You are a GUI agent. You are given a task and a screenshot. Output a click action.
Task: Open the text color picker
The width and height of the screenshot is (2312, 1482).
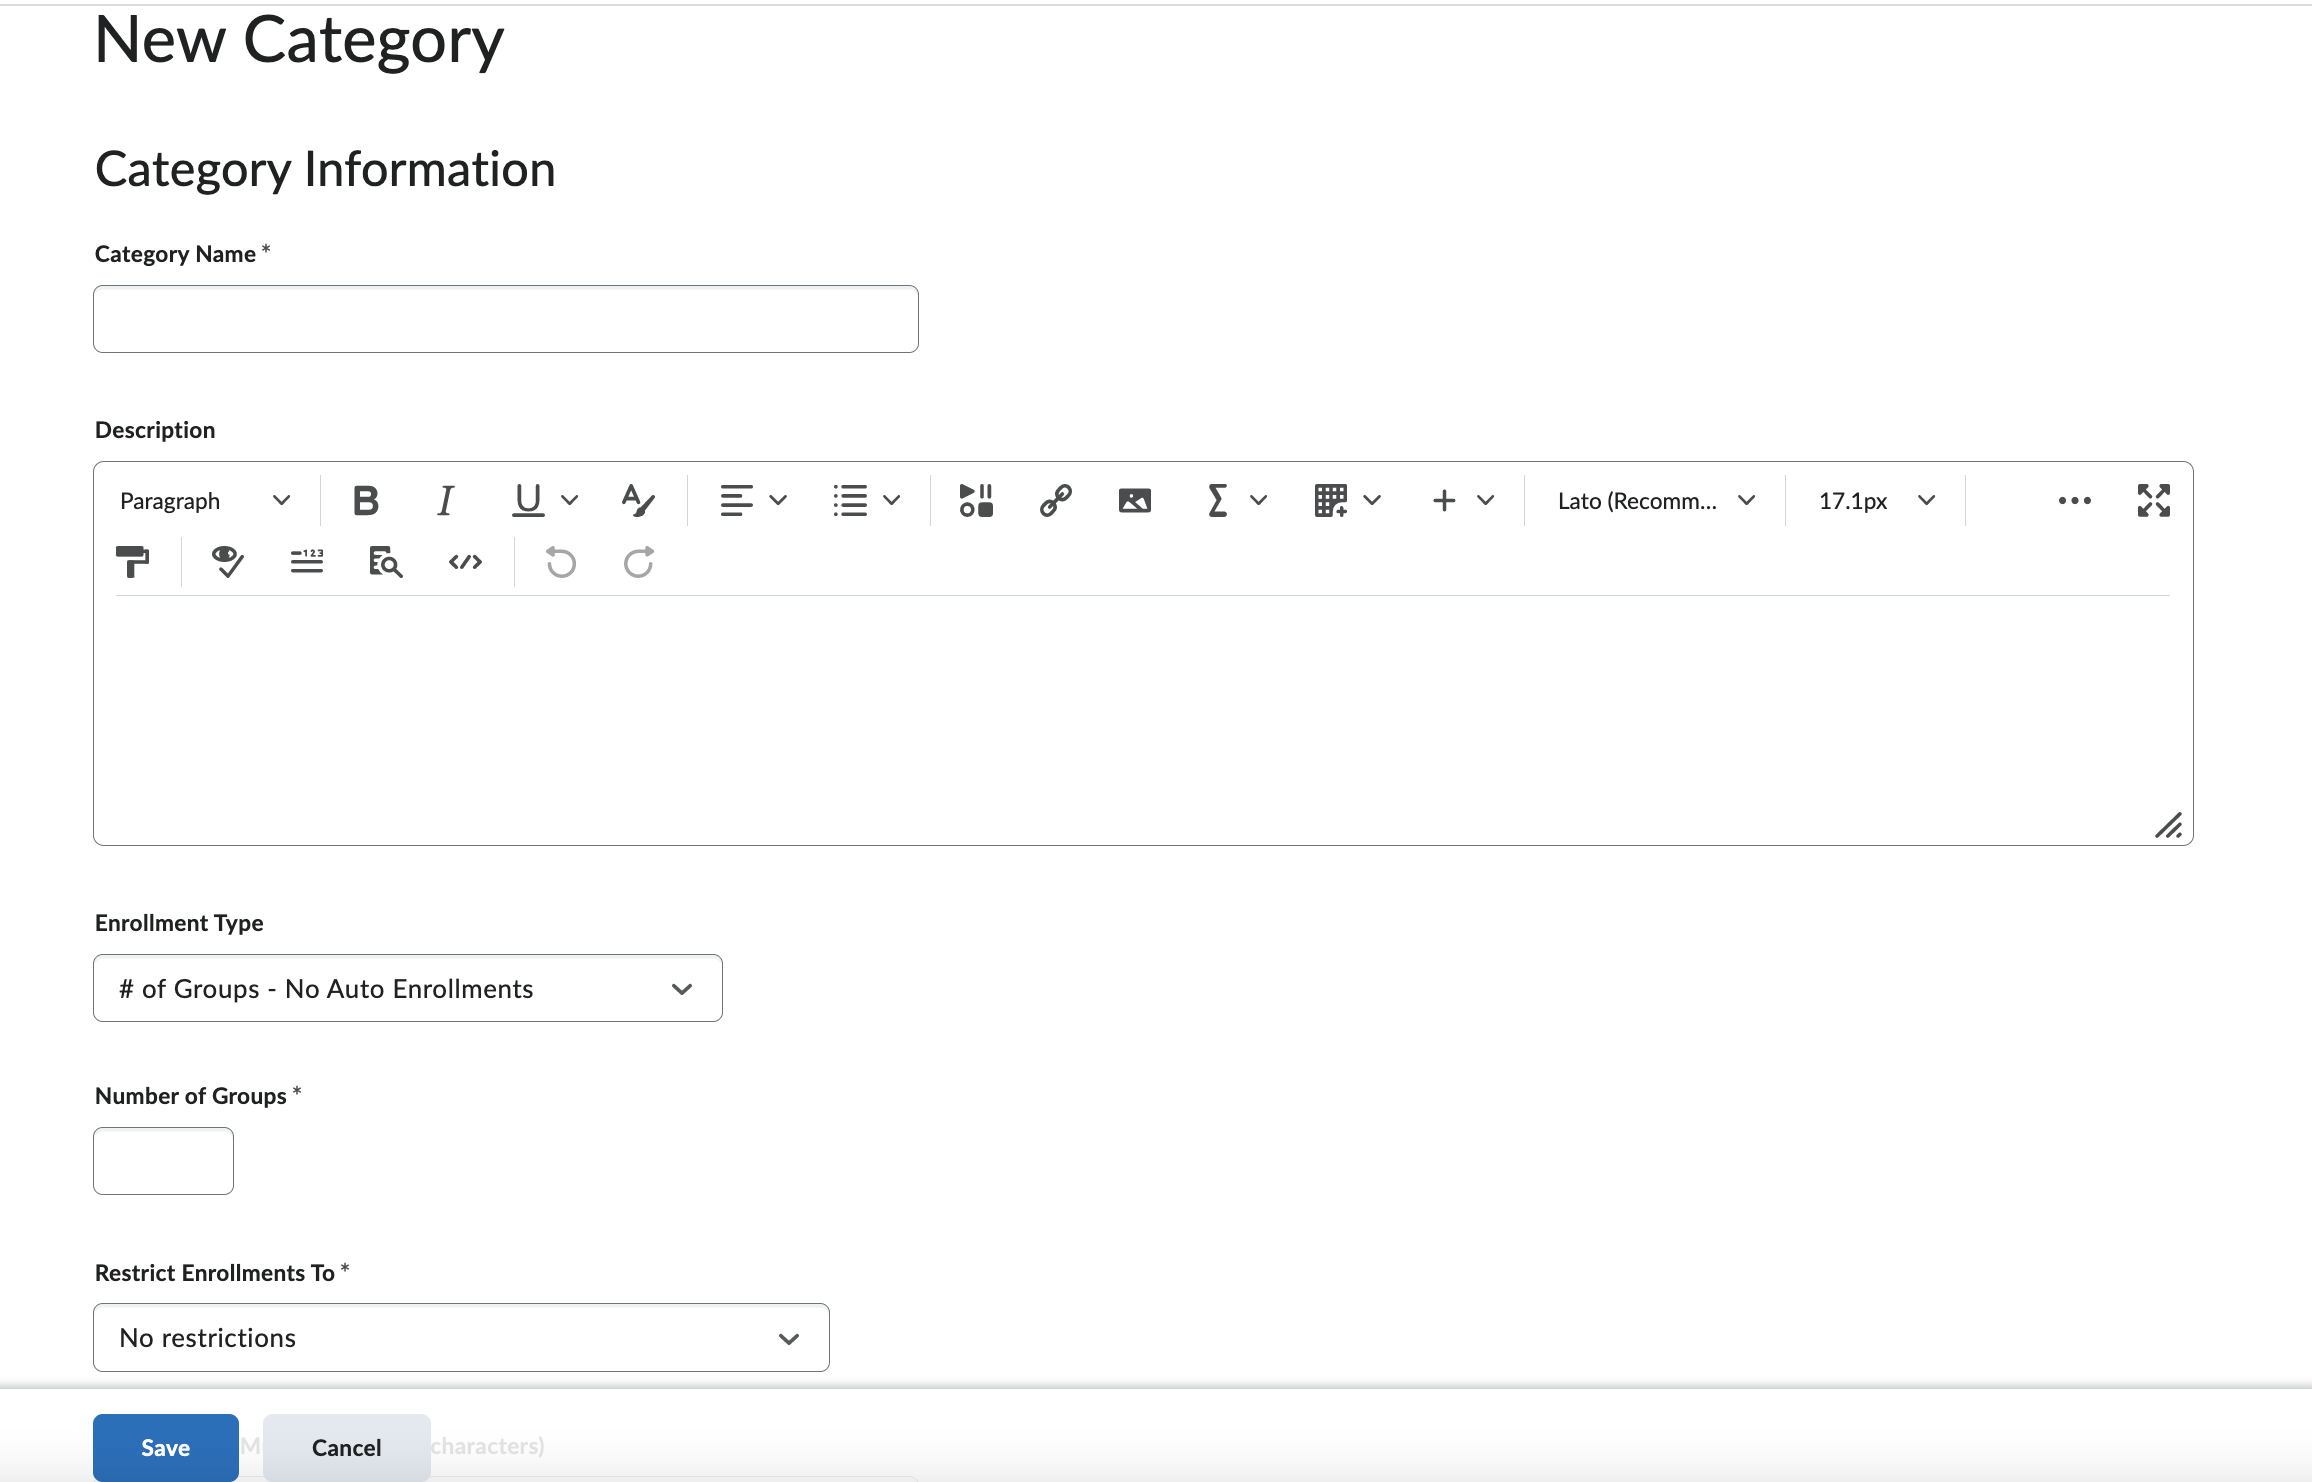(x=637, y=500)
